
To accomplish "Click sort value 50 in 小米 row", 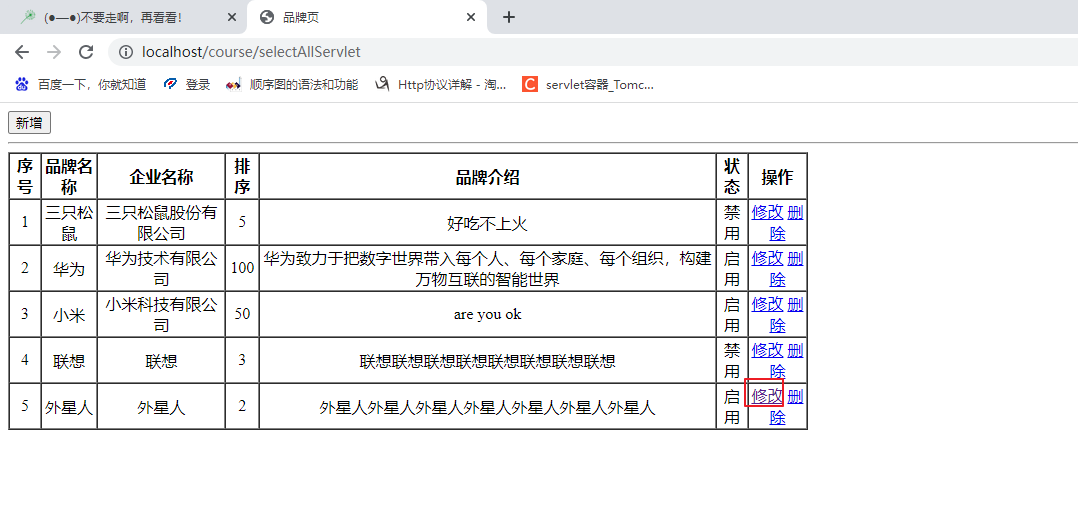I will coord(242,314).
